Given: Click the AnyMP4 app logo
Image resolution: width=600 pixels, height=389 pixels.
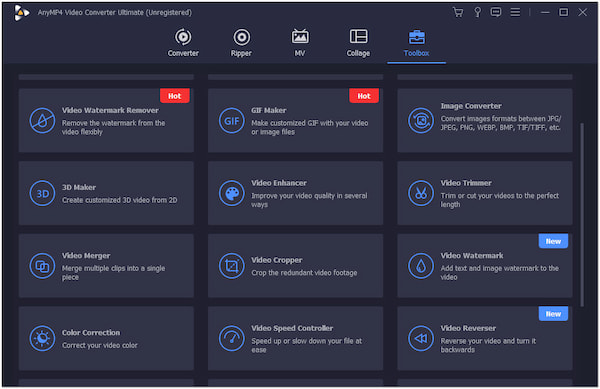Looking at the screenshot, I should click(x=21, y=13).
